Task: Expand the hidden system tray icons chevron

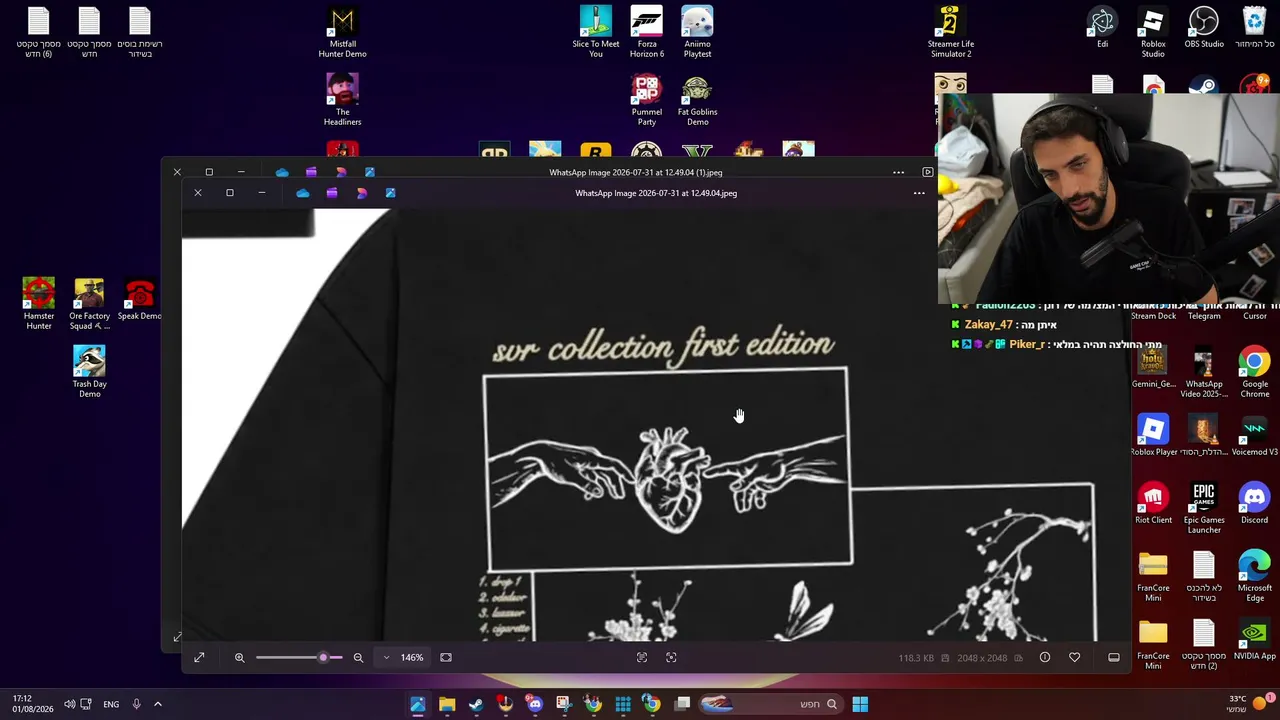Action: click(x=157, y=704)
